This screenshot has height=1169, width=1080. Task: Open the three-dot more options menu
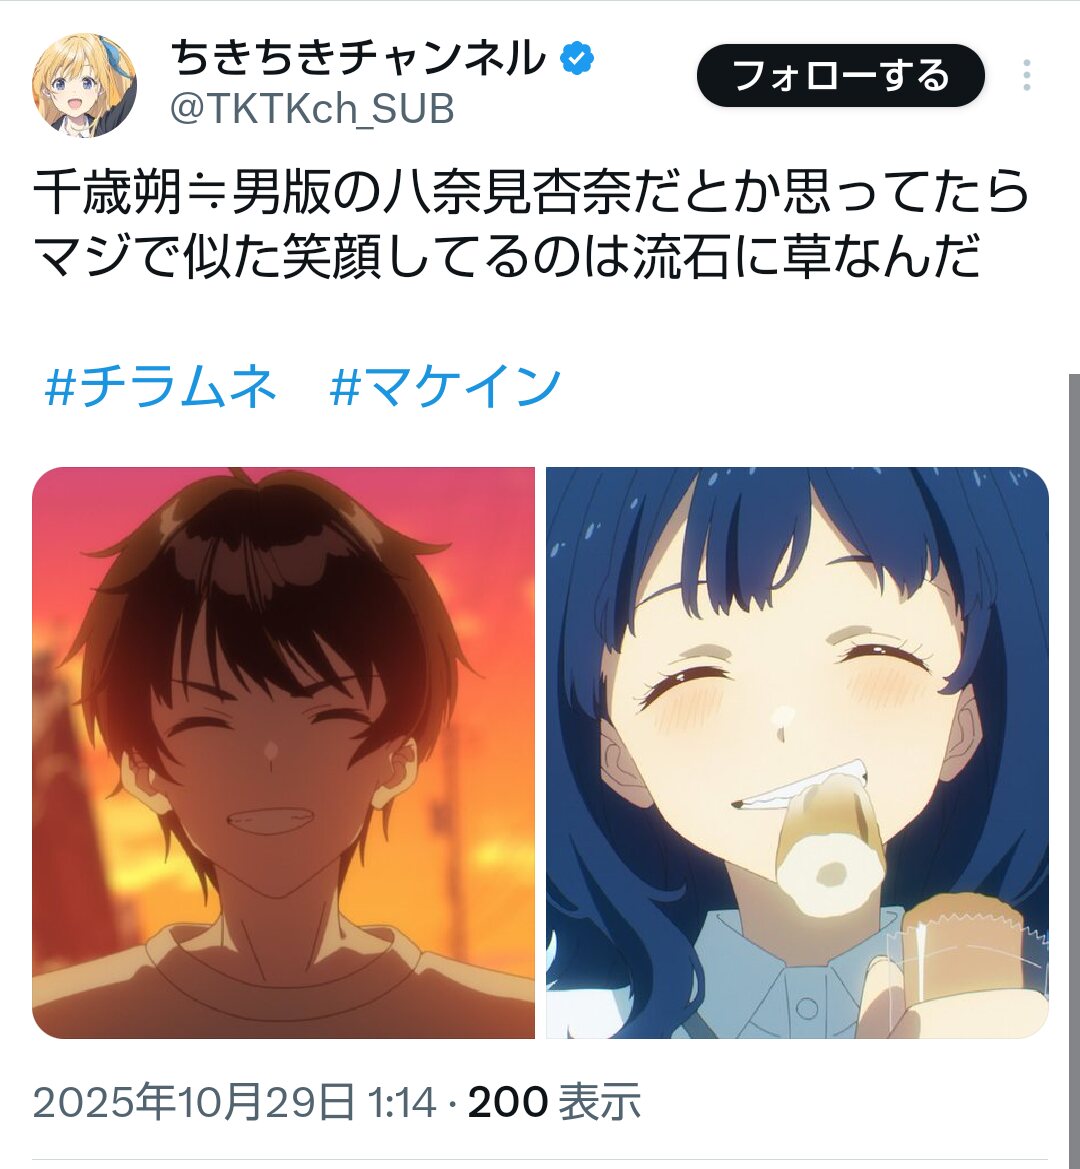[x=1026, y=75]
